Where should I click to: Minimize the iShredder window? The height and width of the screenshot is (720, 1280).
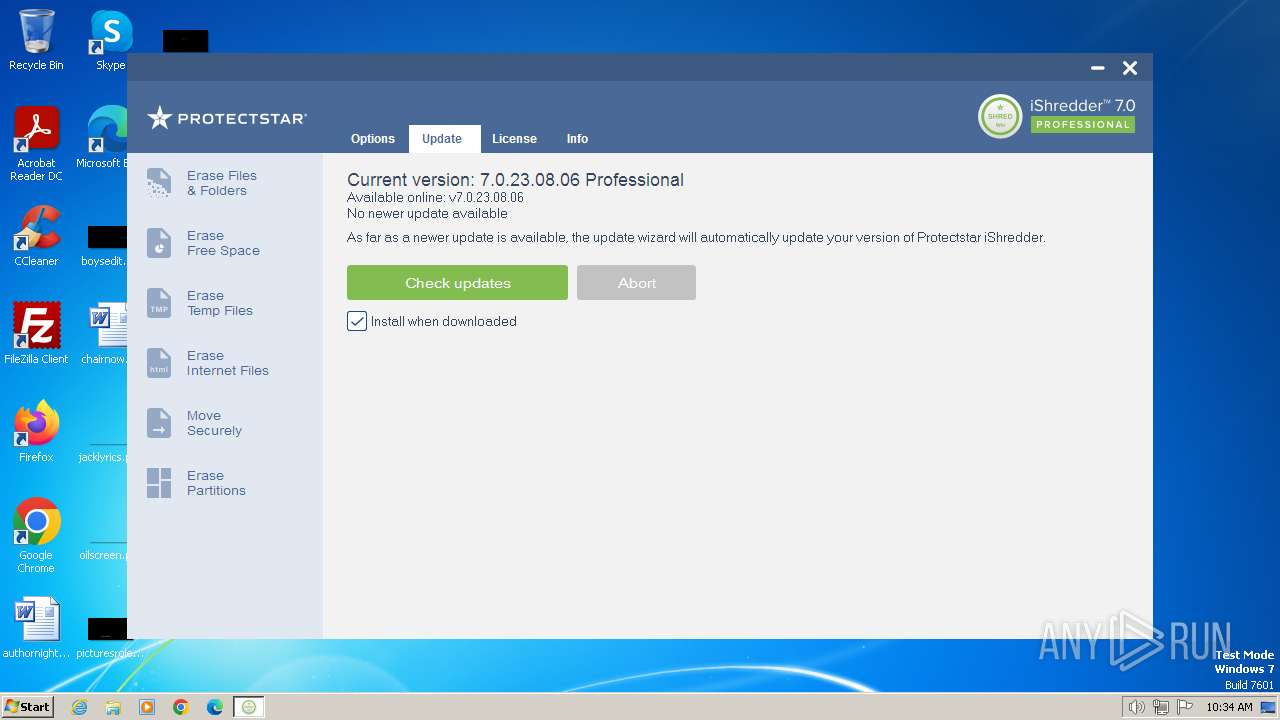(x=1097, y=68)
